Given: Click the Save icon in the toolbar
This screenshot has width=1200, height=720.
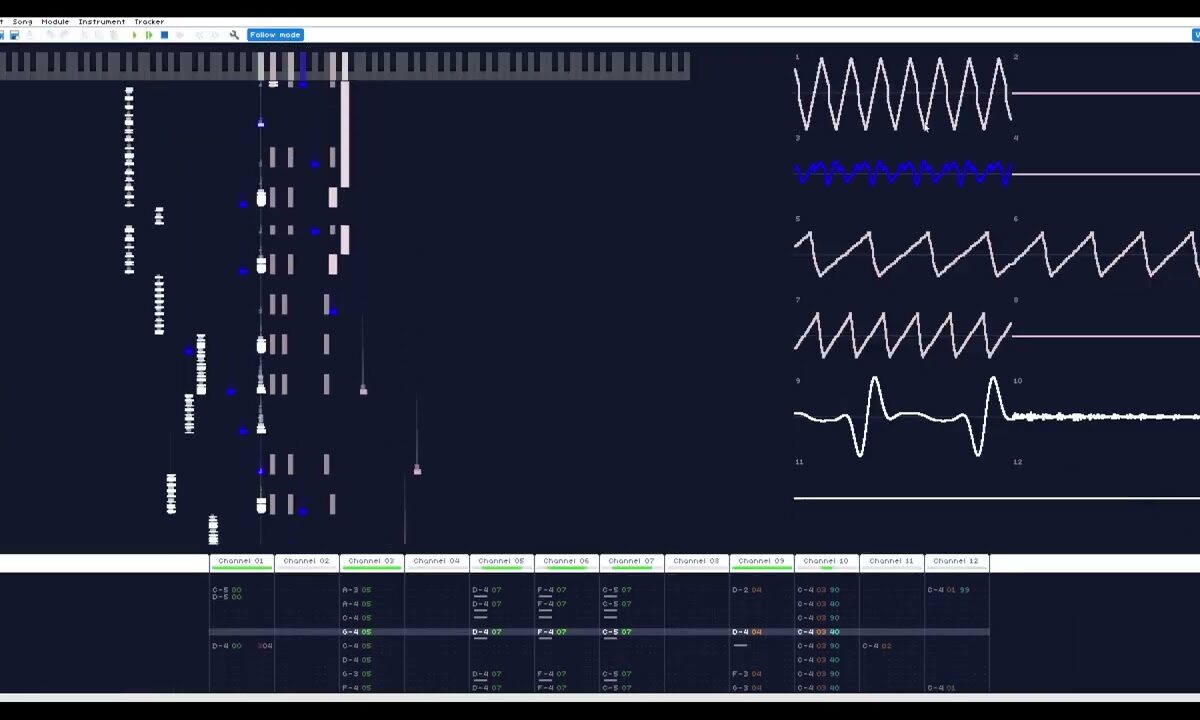Looking at the screenshot, I should 14,35.
